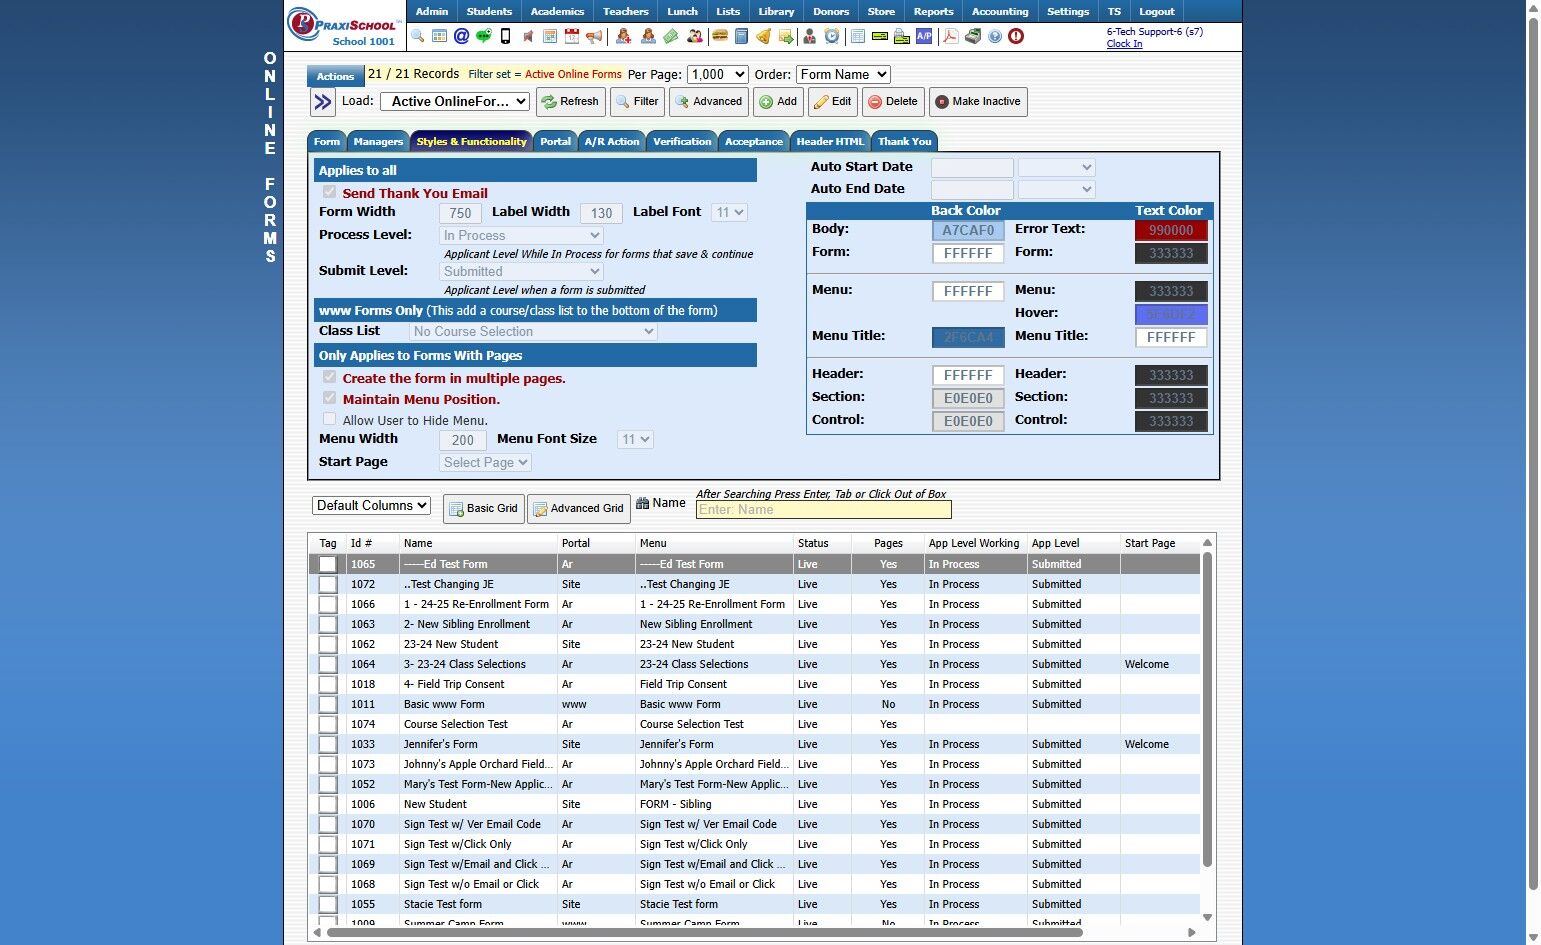Tick the Tag checkbox for form 1072
The image size is (1541, 945).
click(x=328, y=584)
